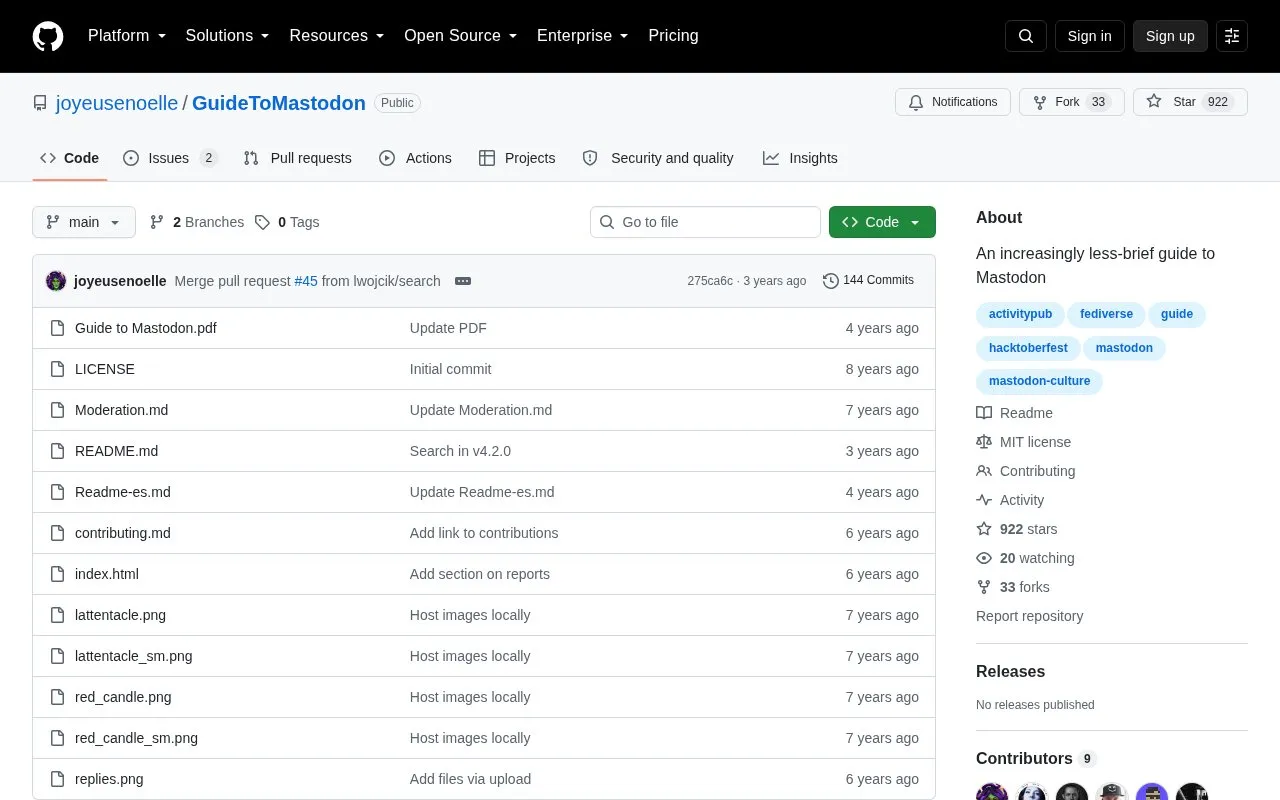Image resolution: width=1280 pixels, height=800 pixels.
Task: Expand the green Code dropdown button
Action: (882, 222)
